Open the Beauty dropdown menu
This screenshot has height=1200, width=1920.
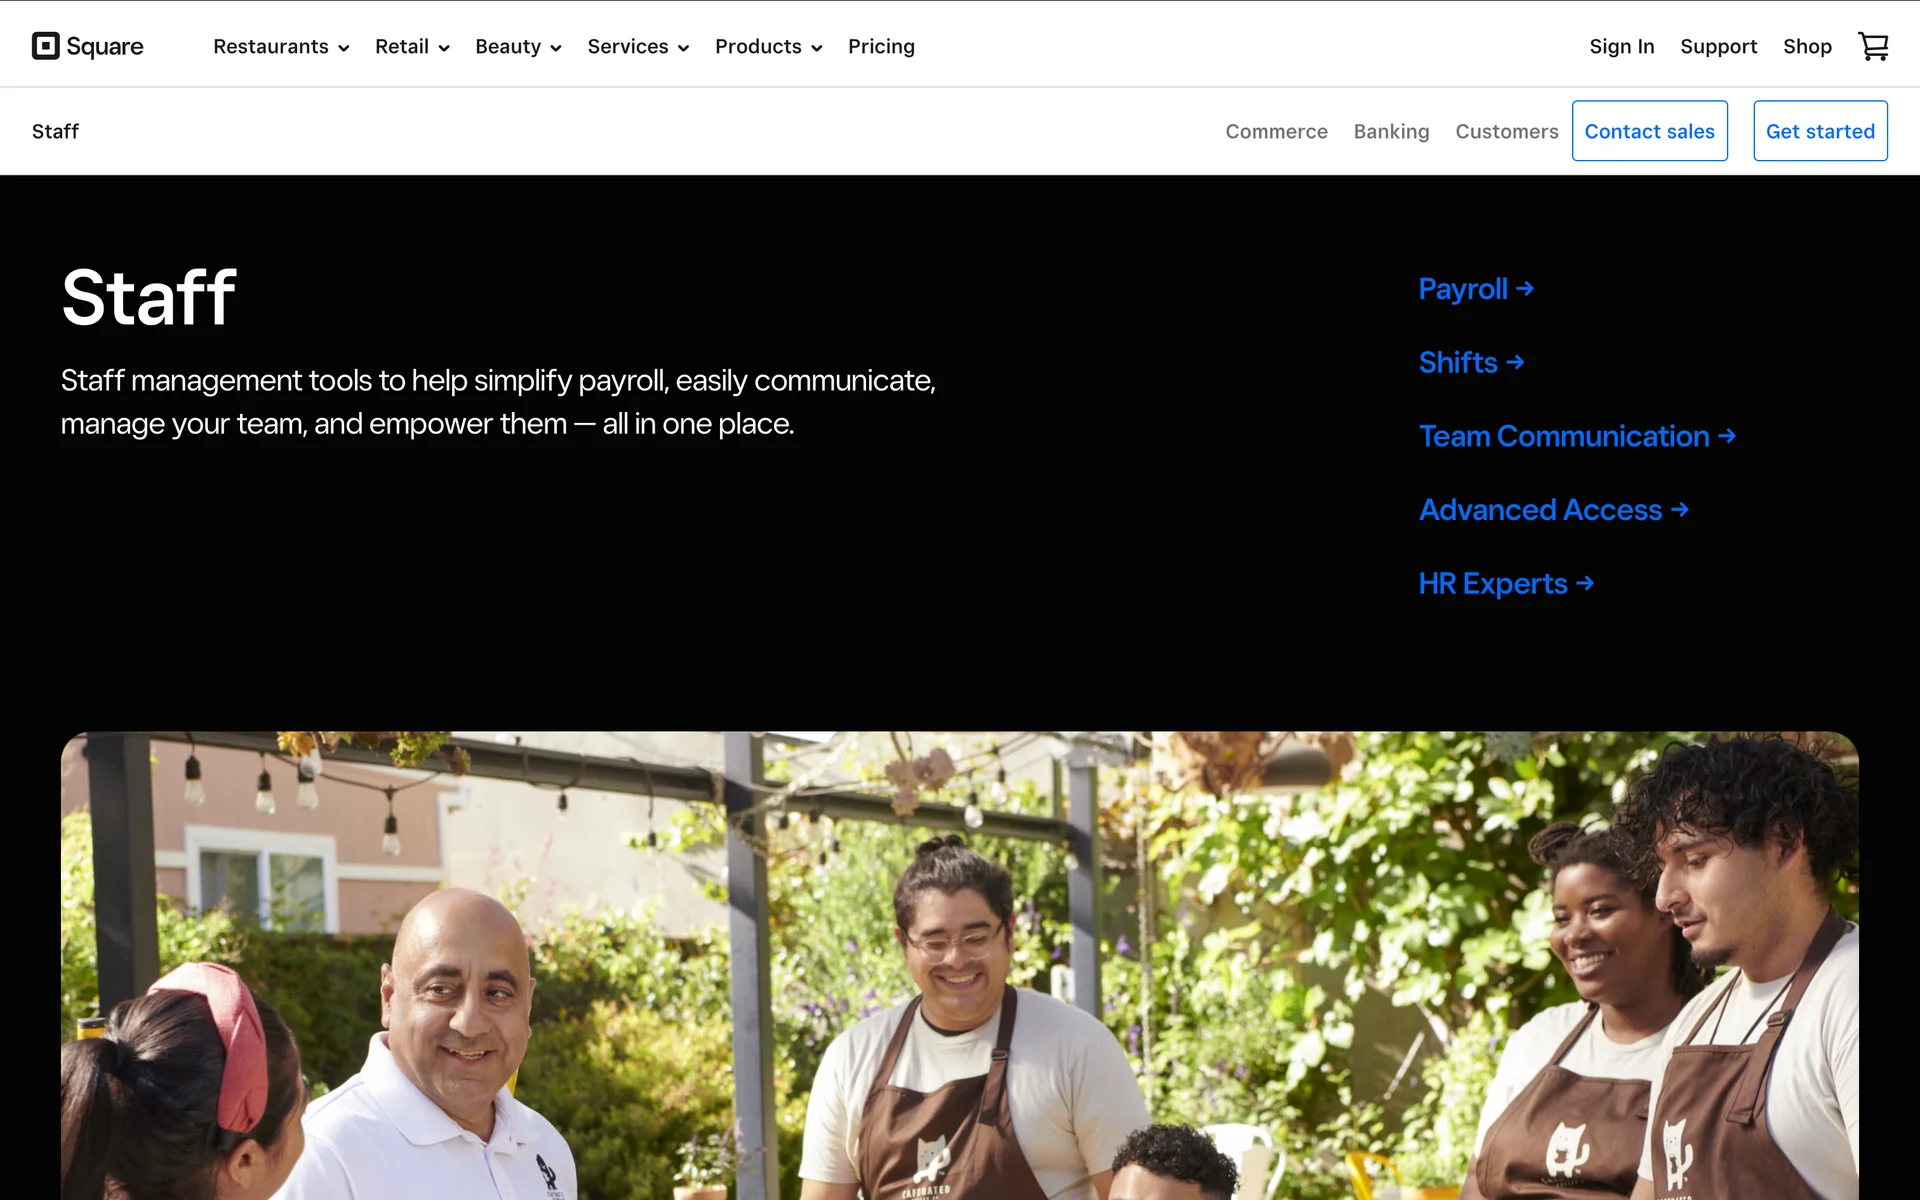(518, 46)
